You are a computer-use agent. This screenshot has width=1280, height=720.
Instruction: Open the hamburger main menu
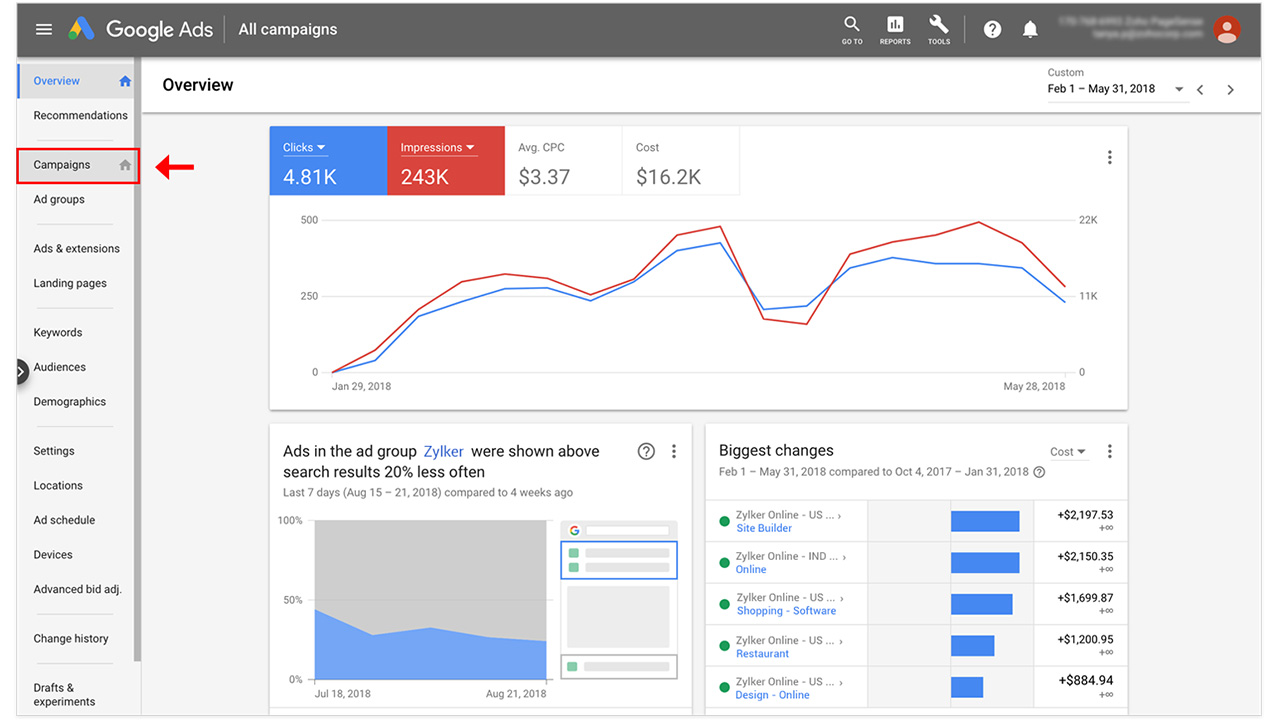click(x=43, y=30)
